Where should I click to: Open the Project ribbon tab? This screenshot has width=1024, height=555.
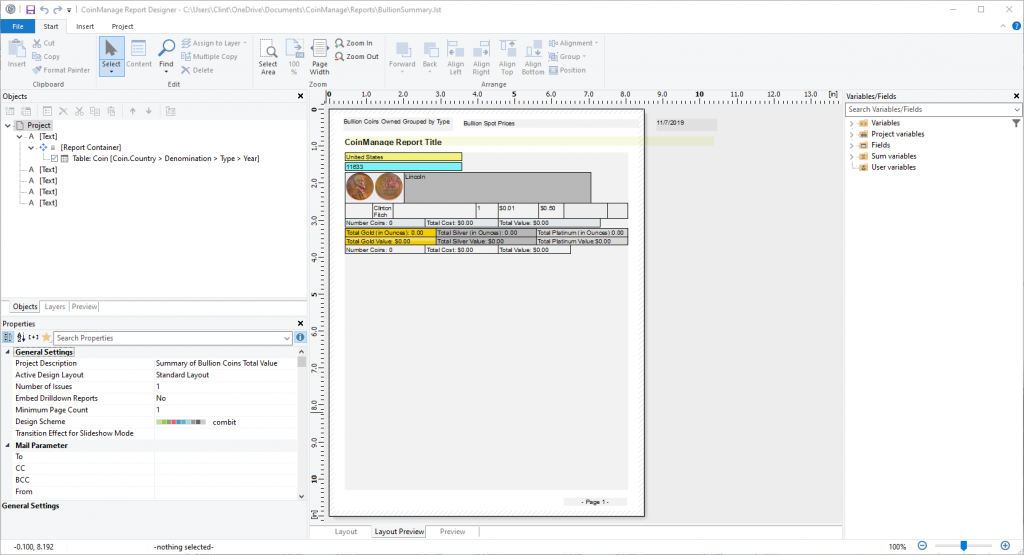tap(122, 27)
